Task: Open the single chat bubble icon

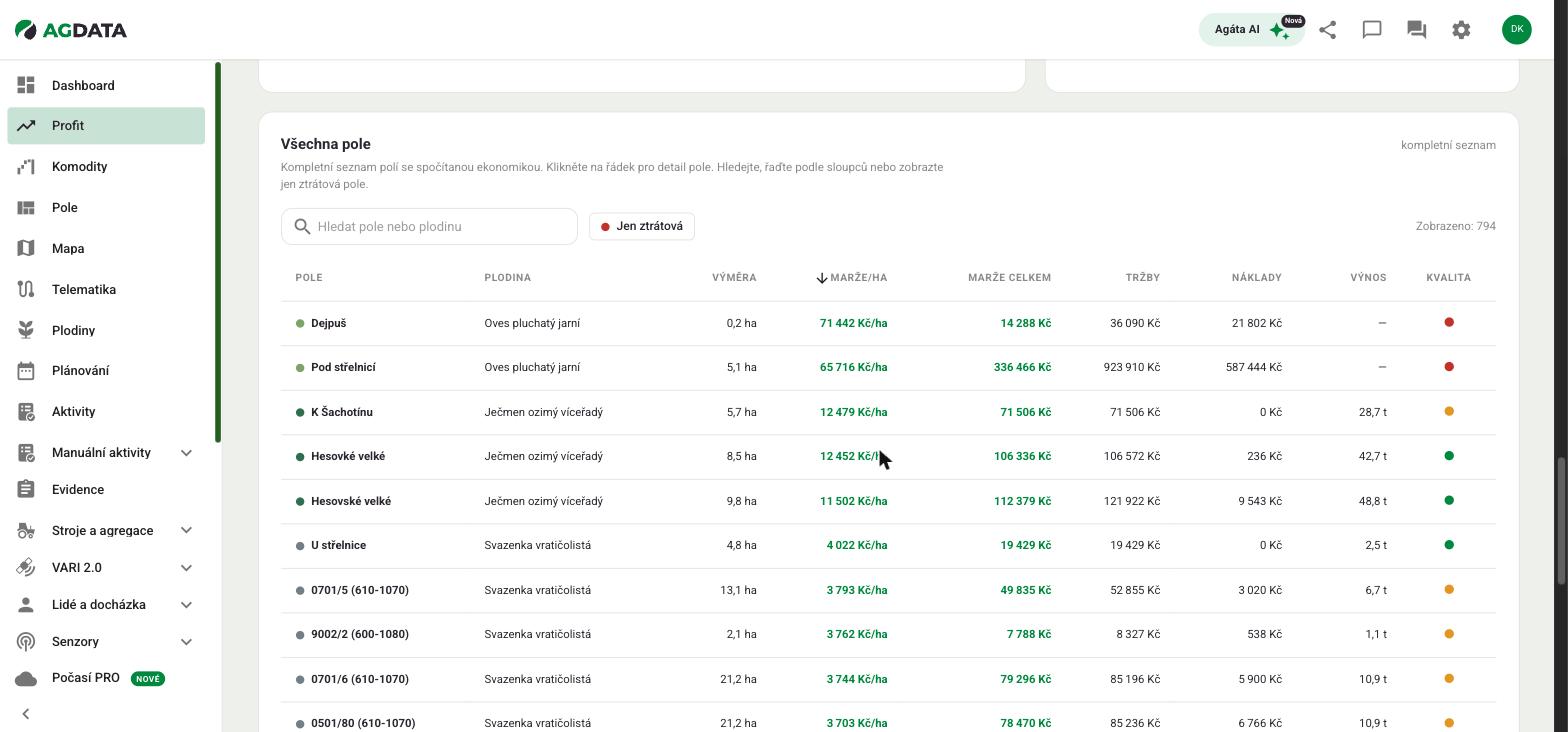Action: [x=1372, y=30]
